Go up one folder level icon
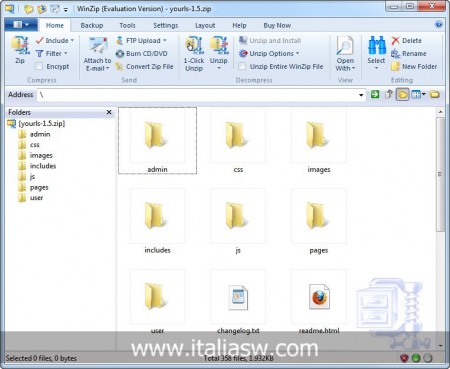 389,95
